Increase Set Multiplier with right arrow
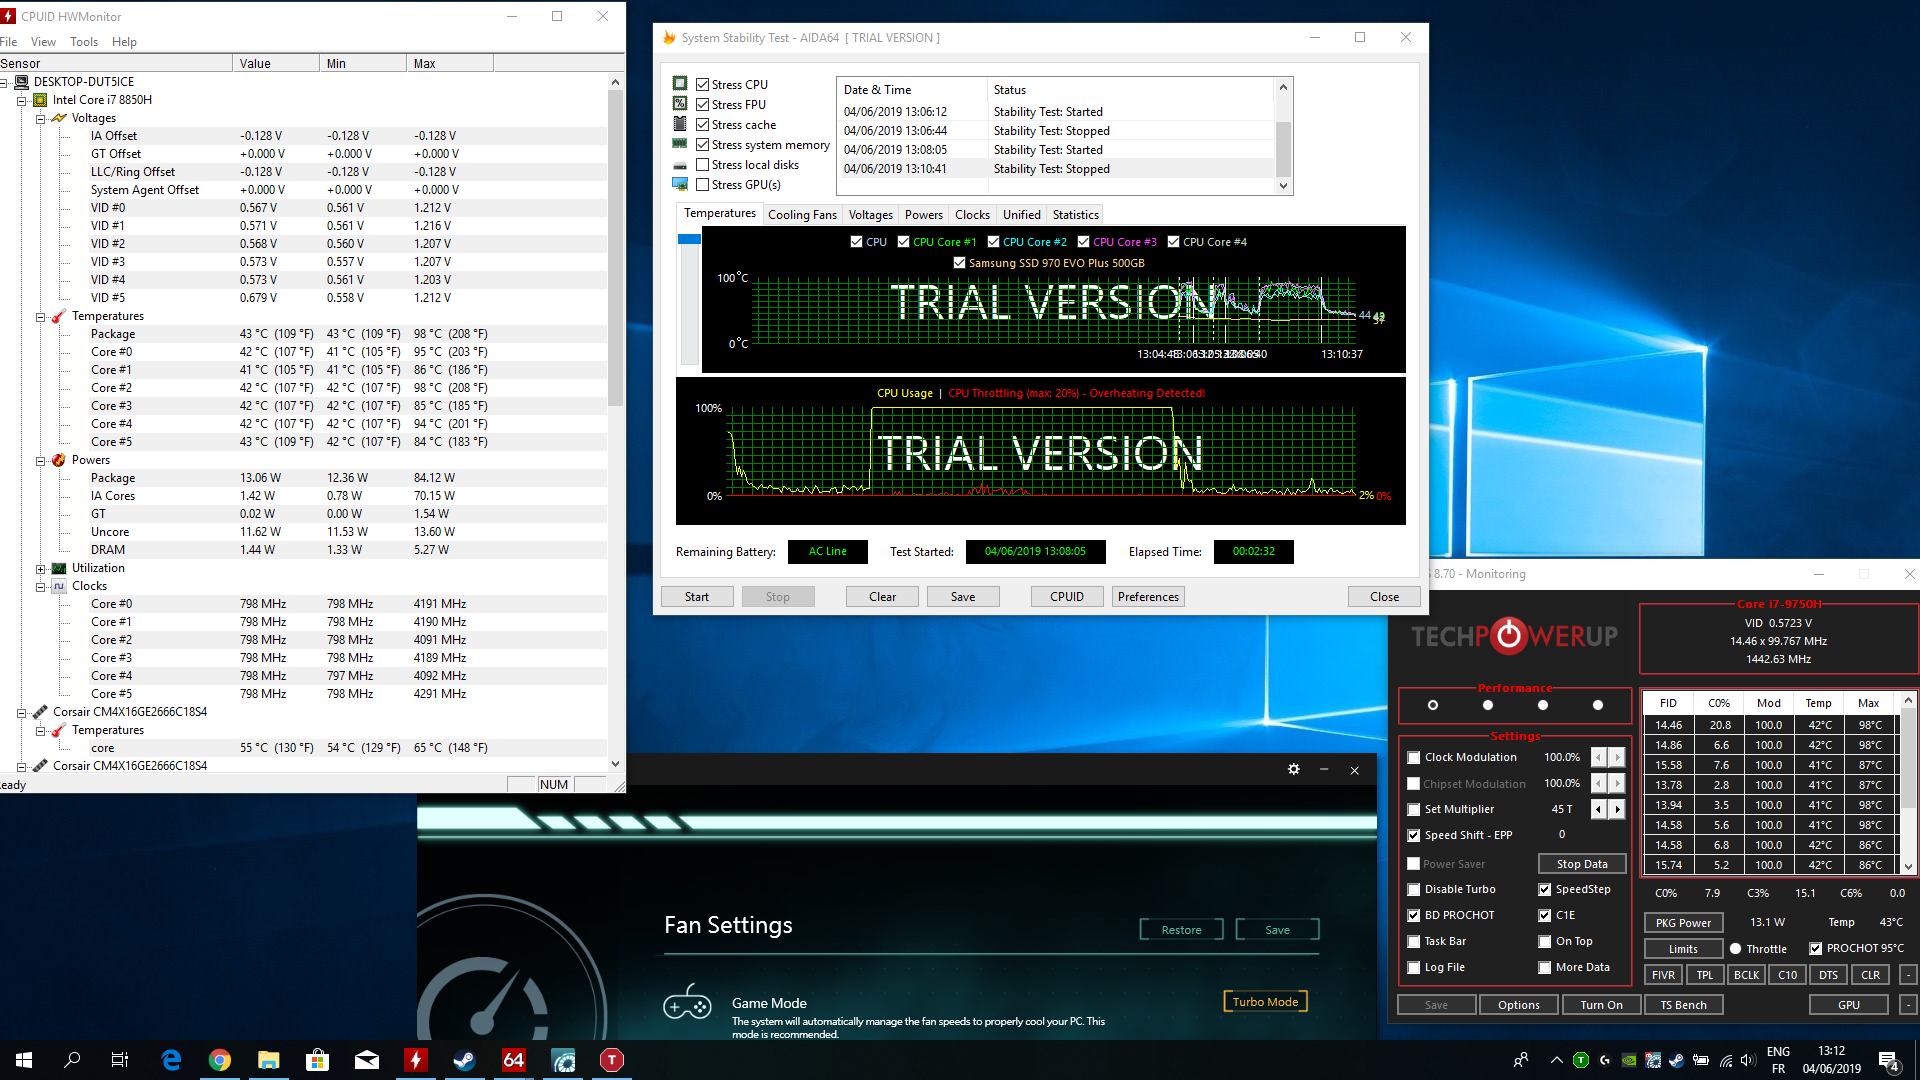 pos(1617,810)
